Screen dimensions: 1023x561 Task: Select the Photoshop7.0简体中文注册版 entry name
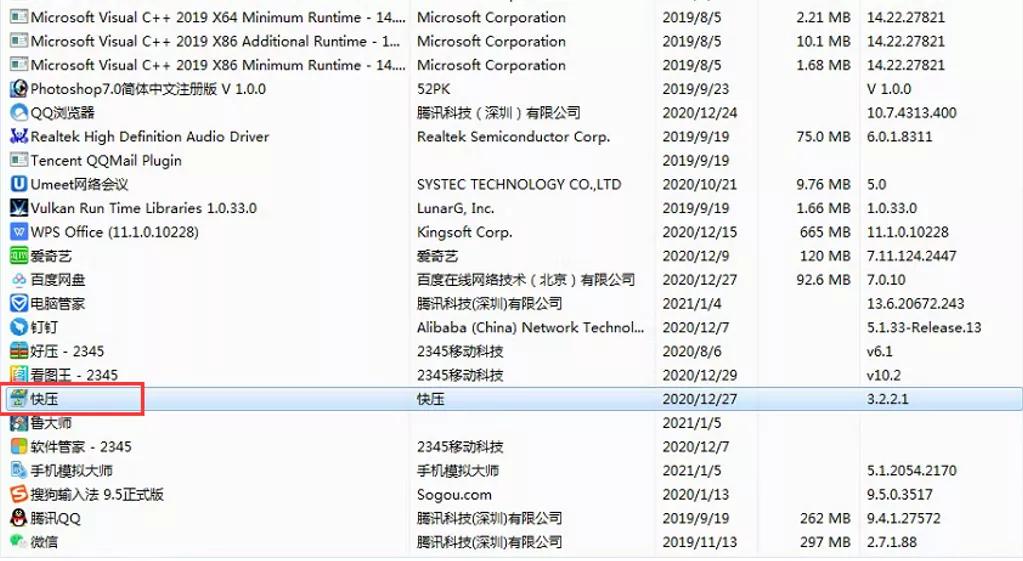[148, 89]
